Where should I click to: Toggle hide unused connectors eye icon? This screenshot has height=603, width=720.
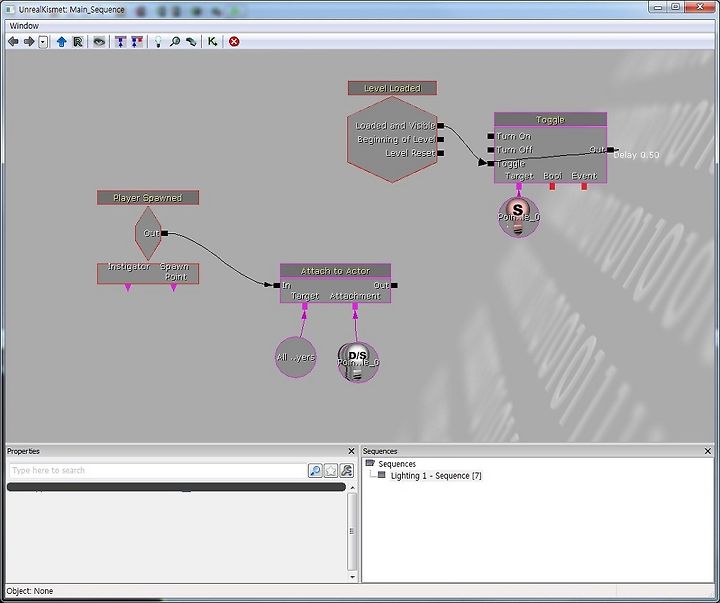[x=99, y=42]
